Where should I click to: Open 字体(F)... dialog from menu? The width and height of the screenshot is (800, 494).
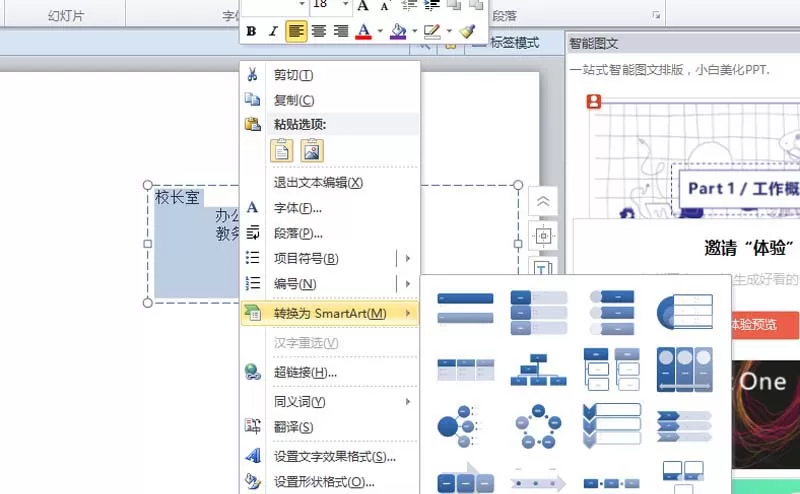pyautogui.click(x=330, y=208)
